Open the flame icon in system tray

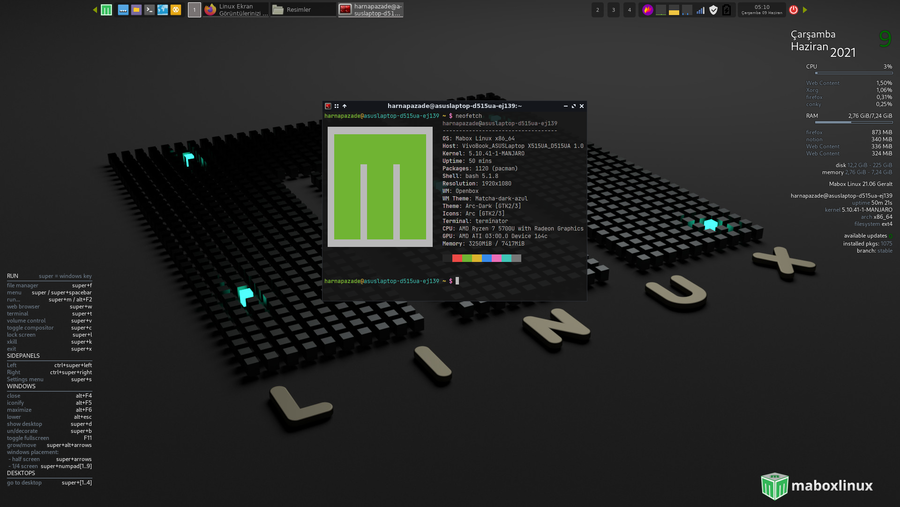pyautogui.click(x=647, y=10)
